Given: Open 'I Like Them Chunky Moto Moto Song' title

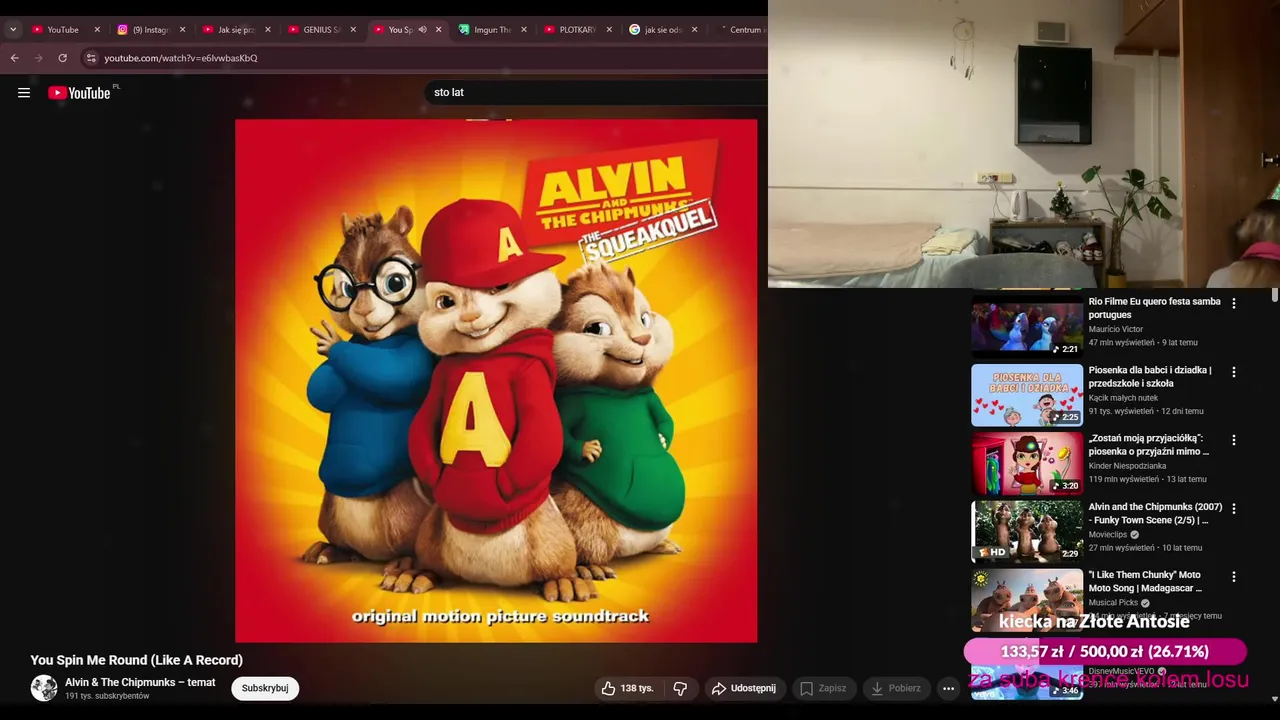Looking at the screenshot, I should [x=1146, y=581].
